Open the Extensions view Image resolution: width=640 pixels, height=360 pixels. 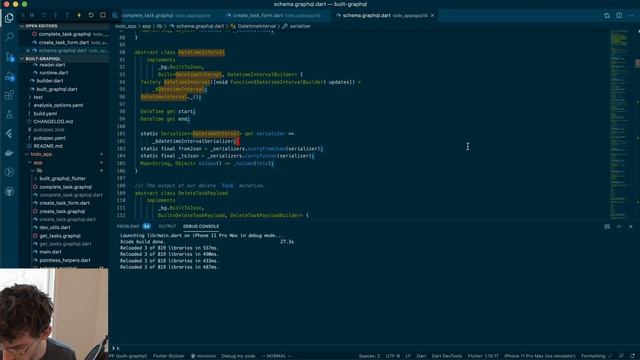[9, 95]
